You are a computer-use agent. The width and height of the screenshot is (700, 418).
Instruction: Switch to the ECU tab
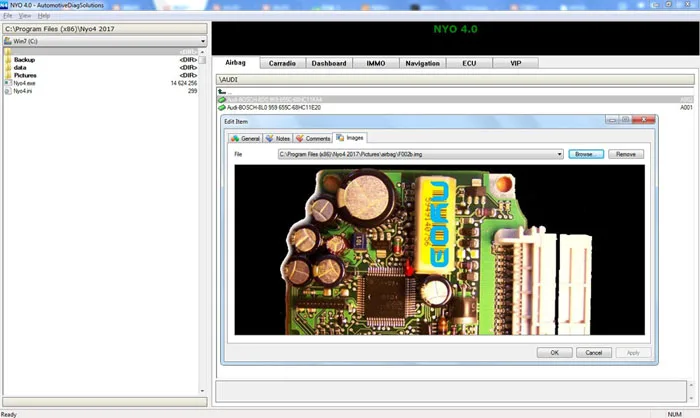469,63
